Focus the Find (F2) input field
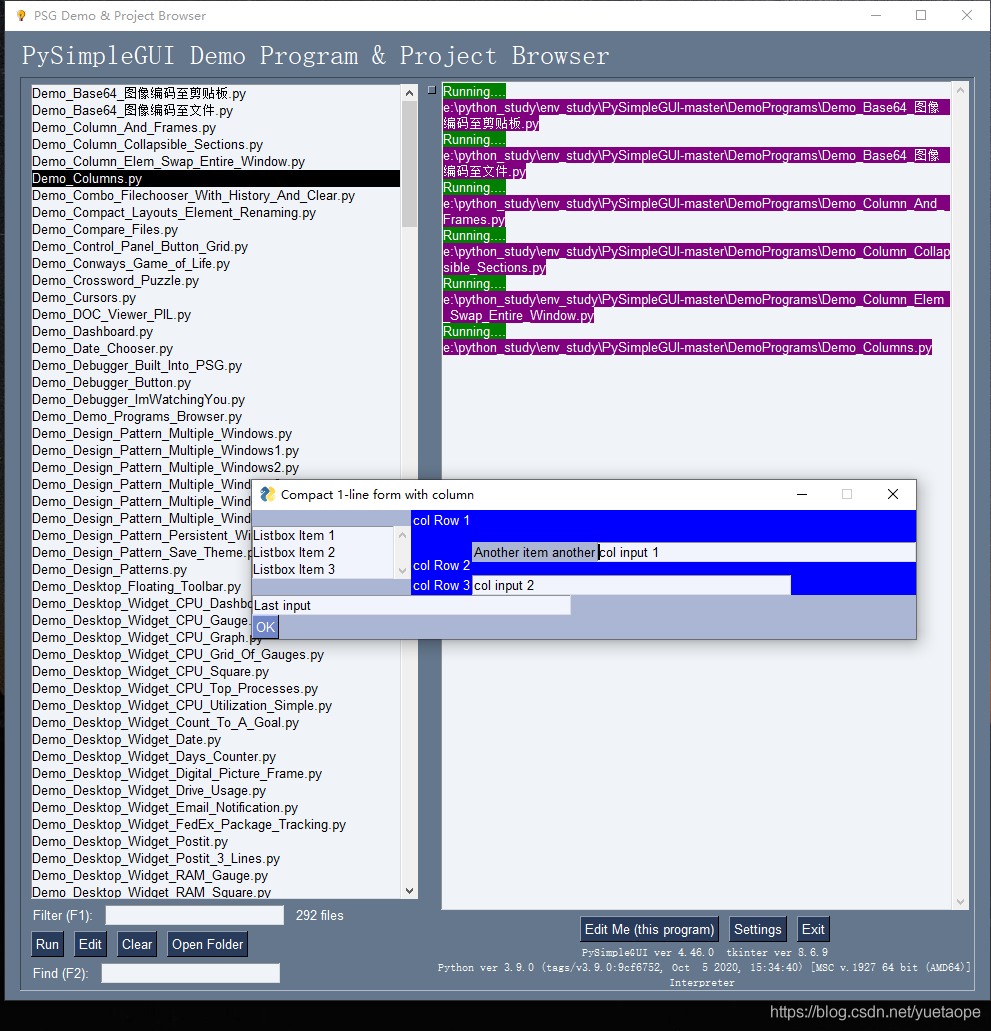Image resolution: width=991 pixels, height=1031 pixels. [191, 973]
